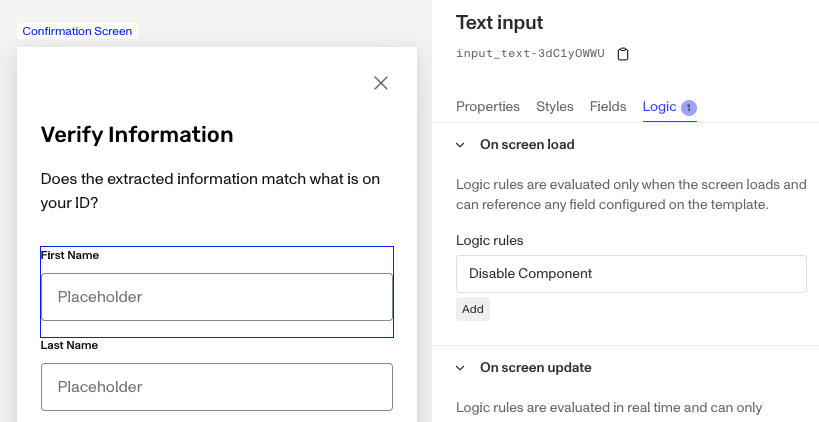Image resolution: width=819 pixels, height=422 pixels.
Task: Close the Verify Information modal with X
Action: [x=380, y=83]
